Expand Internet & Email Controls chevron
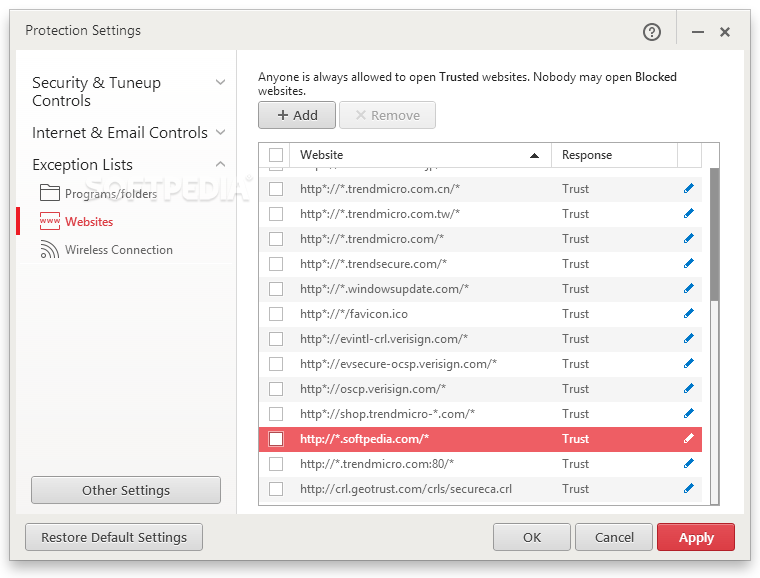Viewport: 760px width, 578px height. tap(221, 132)
